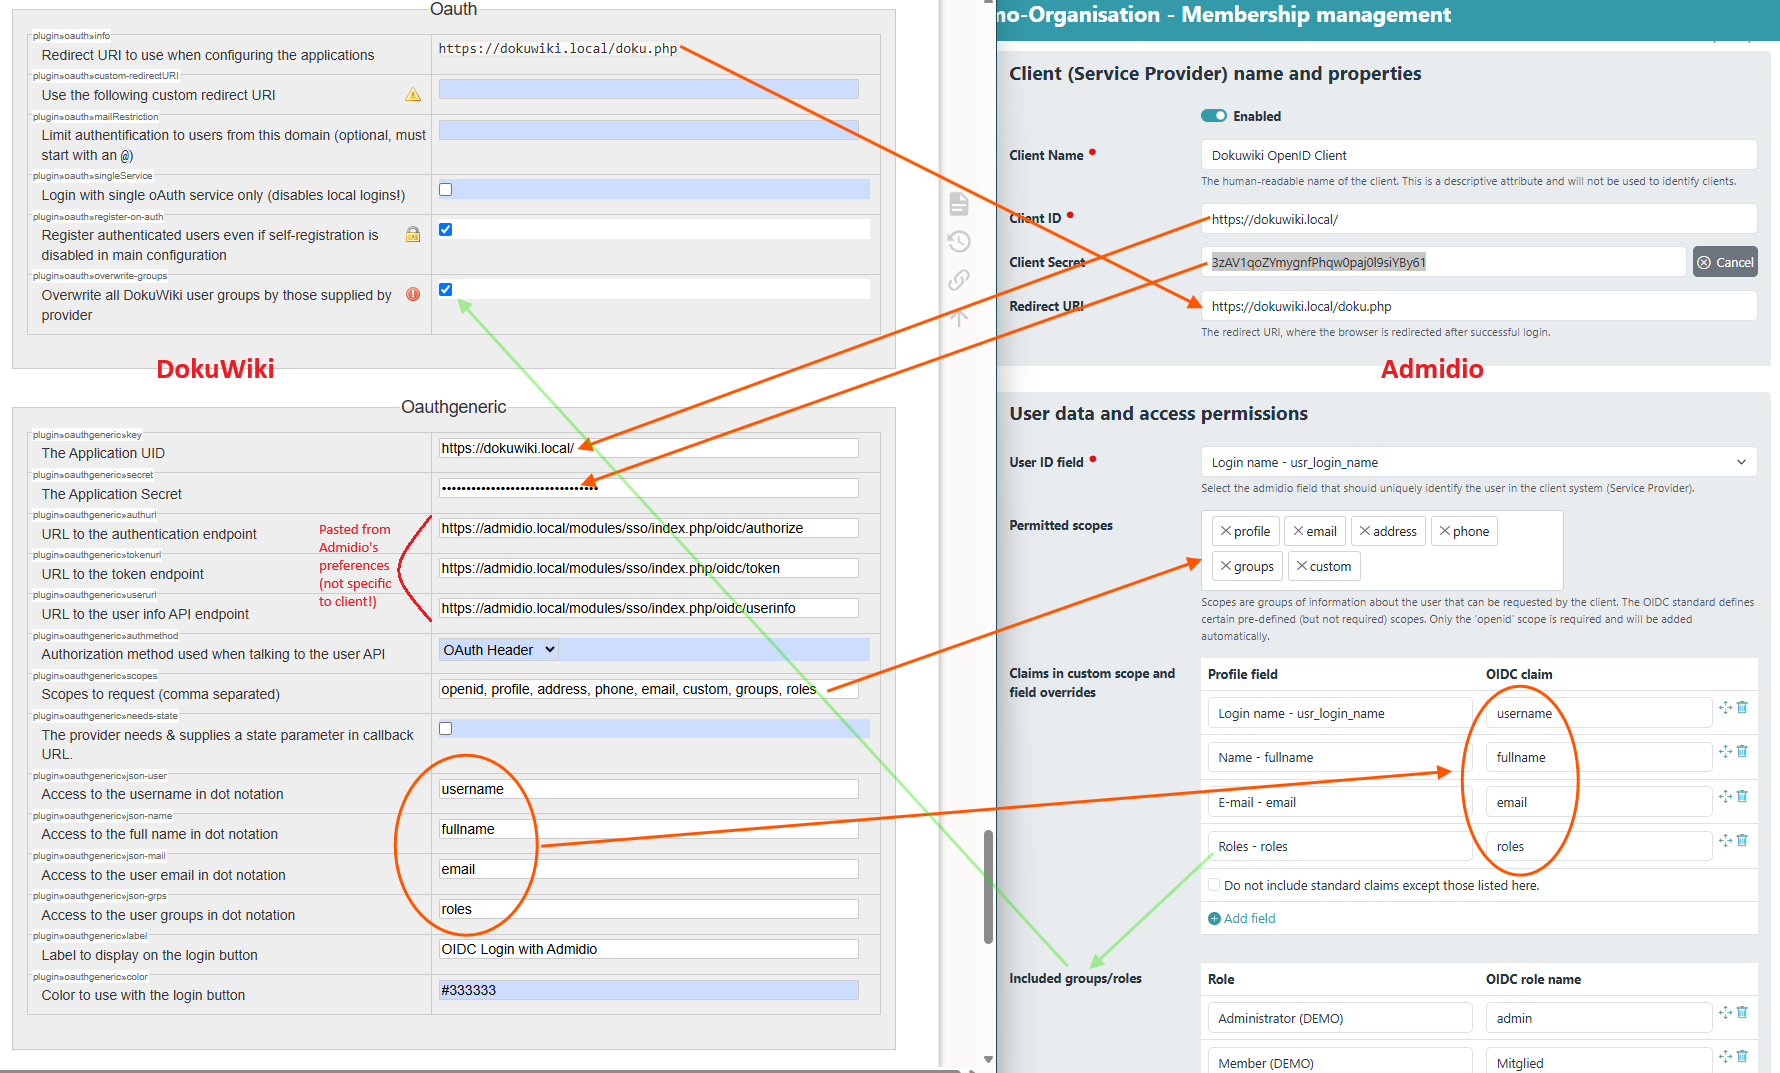1780x1073 pixels.
Task: Open the OAuth Header authorization method dropdown
Action: (x=498, y=650)
